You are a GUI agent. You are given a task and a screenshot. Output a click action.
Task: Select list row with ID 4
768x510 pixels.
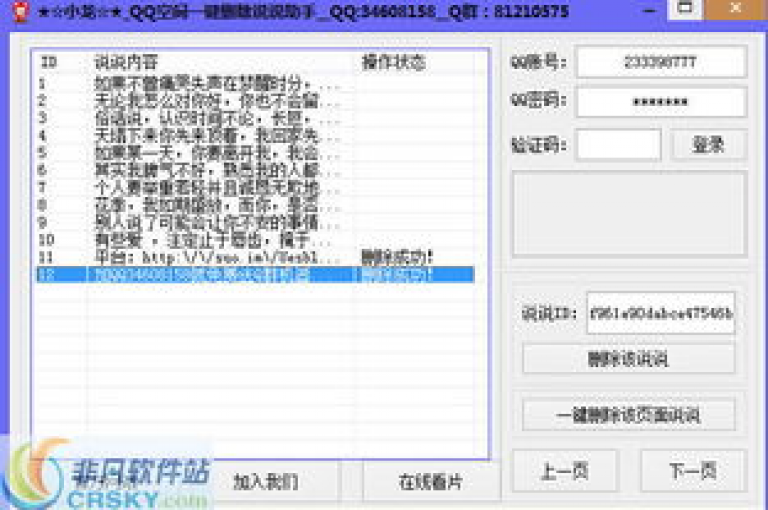(x=256, y=136)
